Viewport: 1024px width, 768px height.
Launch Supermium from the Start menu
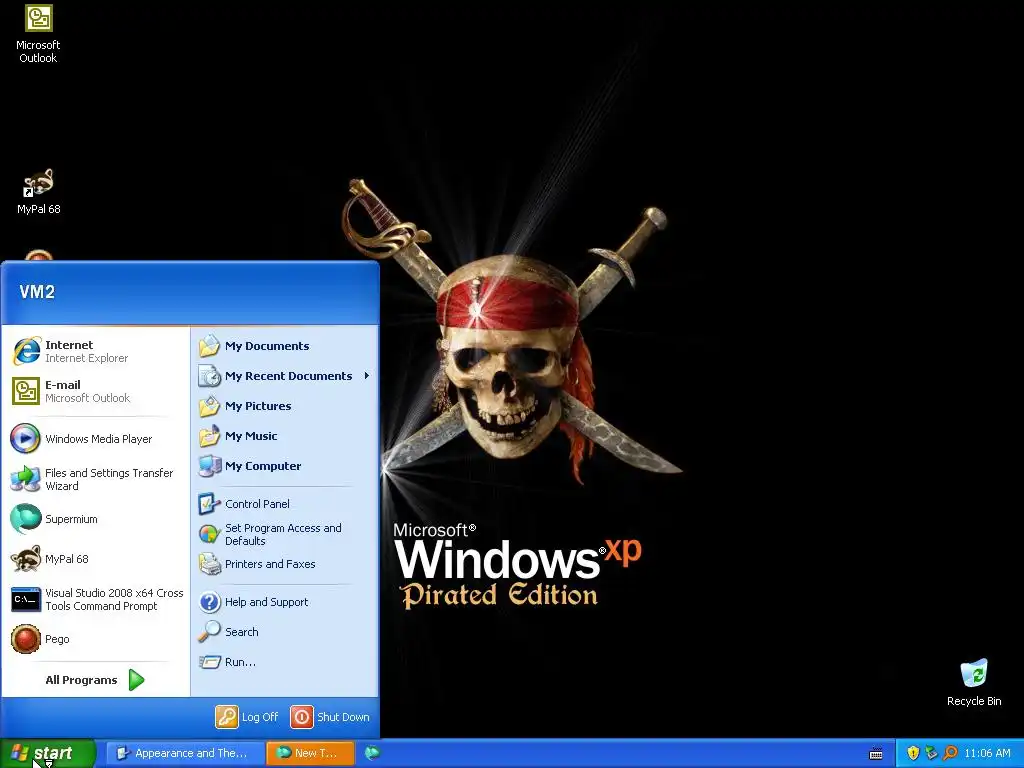[95, 519]
